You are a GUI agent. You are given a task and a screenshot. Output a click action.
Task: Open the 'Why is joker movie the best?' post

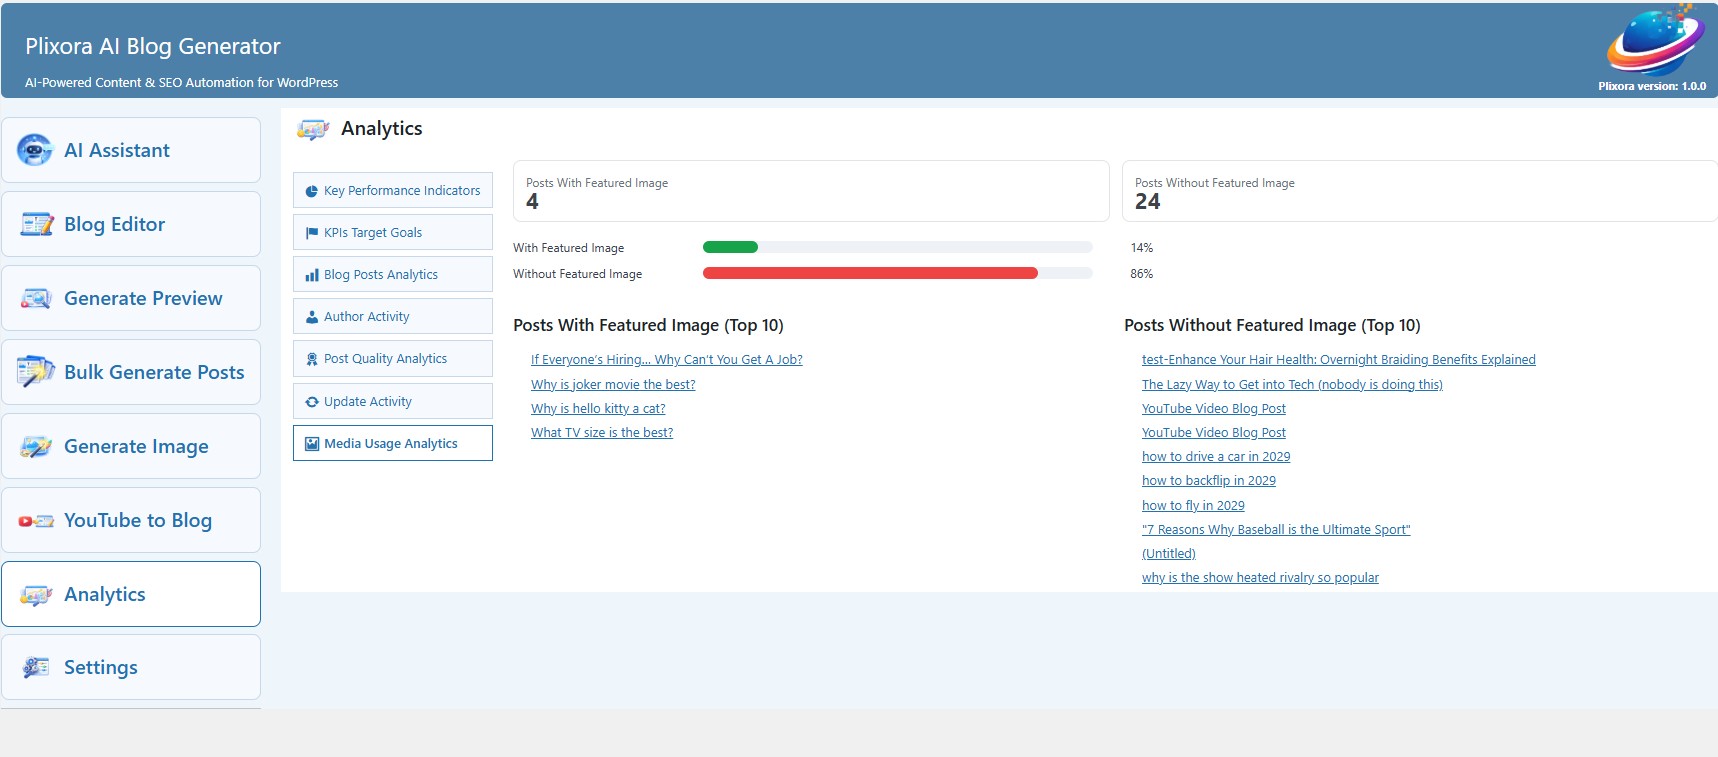point(613,384)
